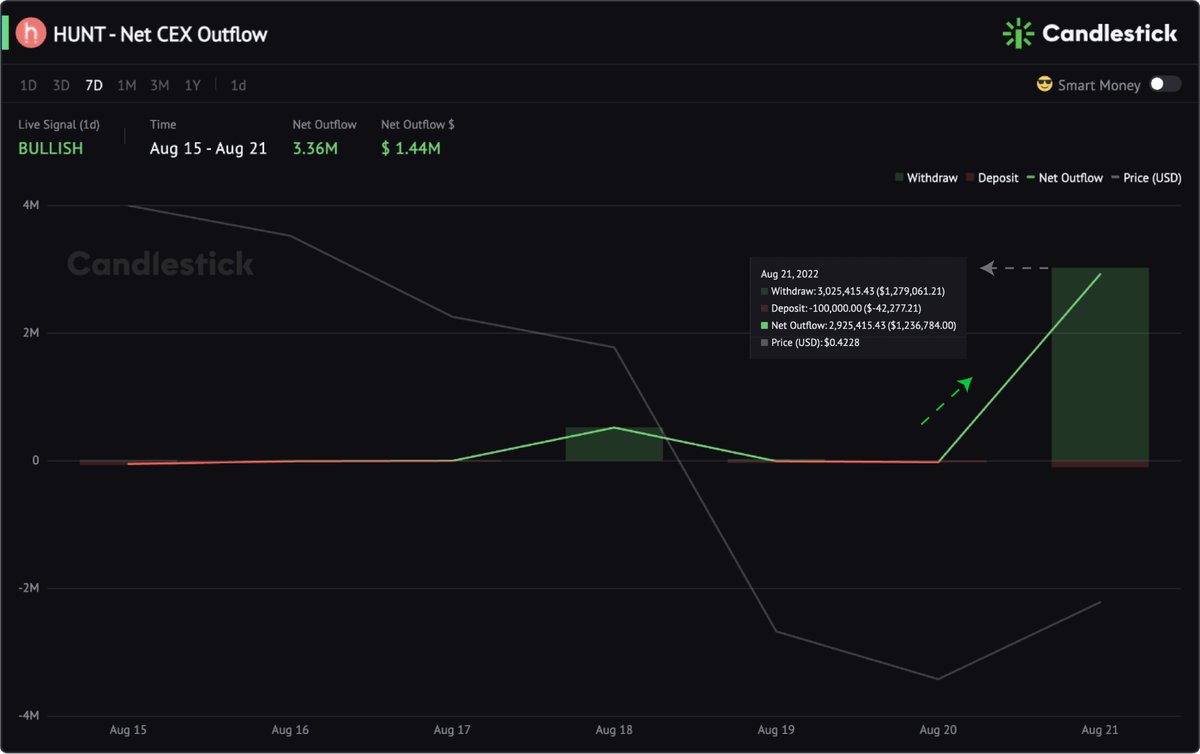Click the Candlestick brand logo icon
Screen dimensions: 1200x754
1018,33
